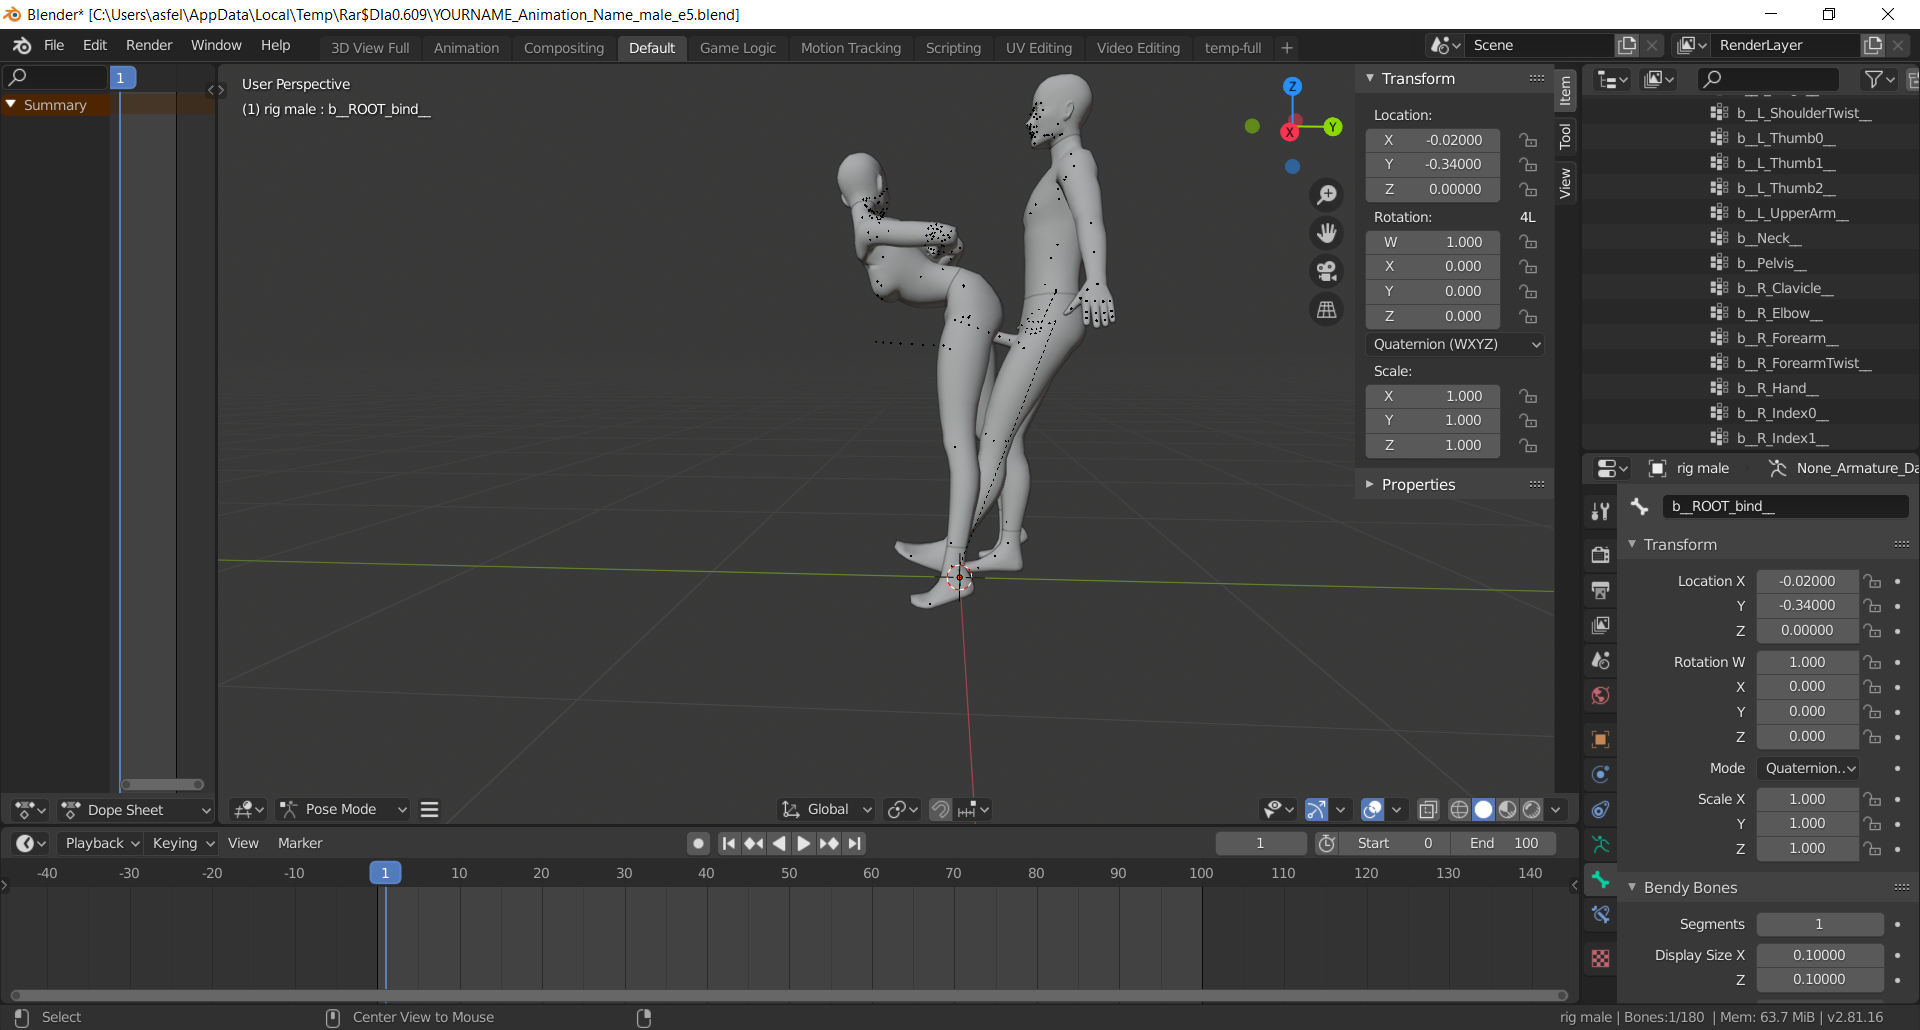The height and width of the screenshot is (1030, 1920).
Task: Toggle the use preview range clock
Action: (1327, 843)
